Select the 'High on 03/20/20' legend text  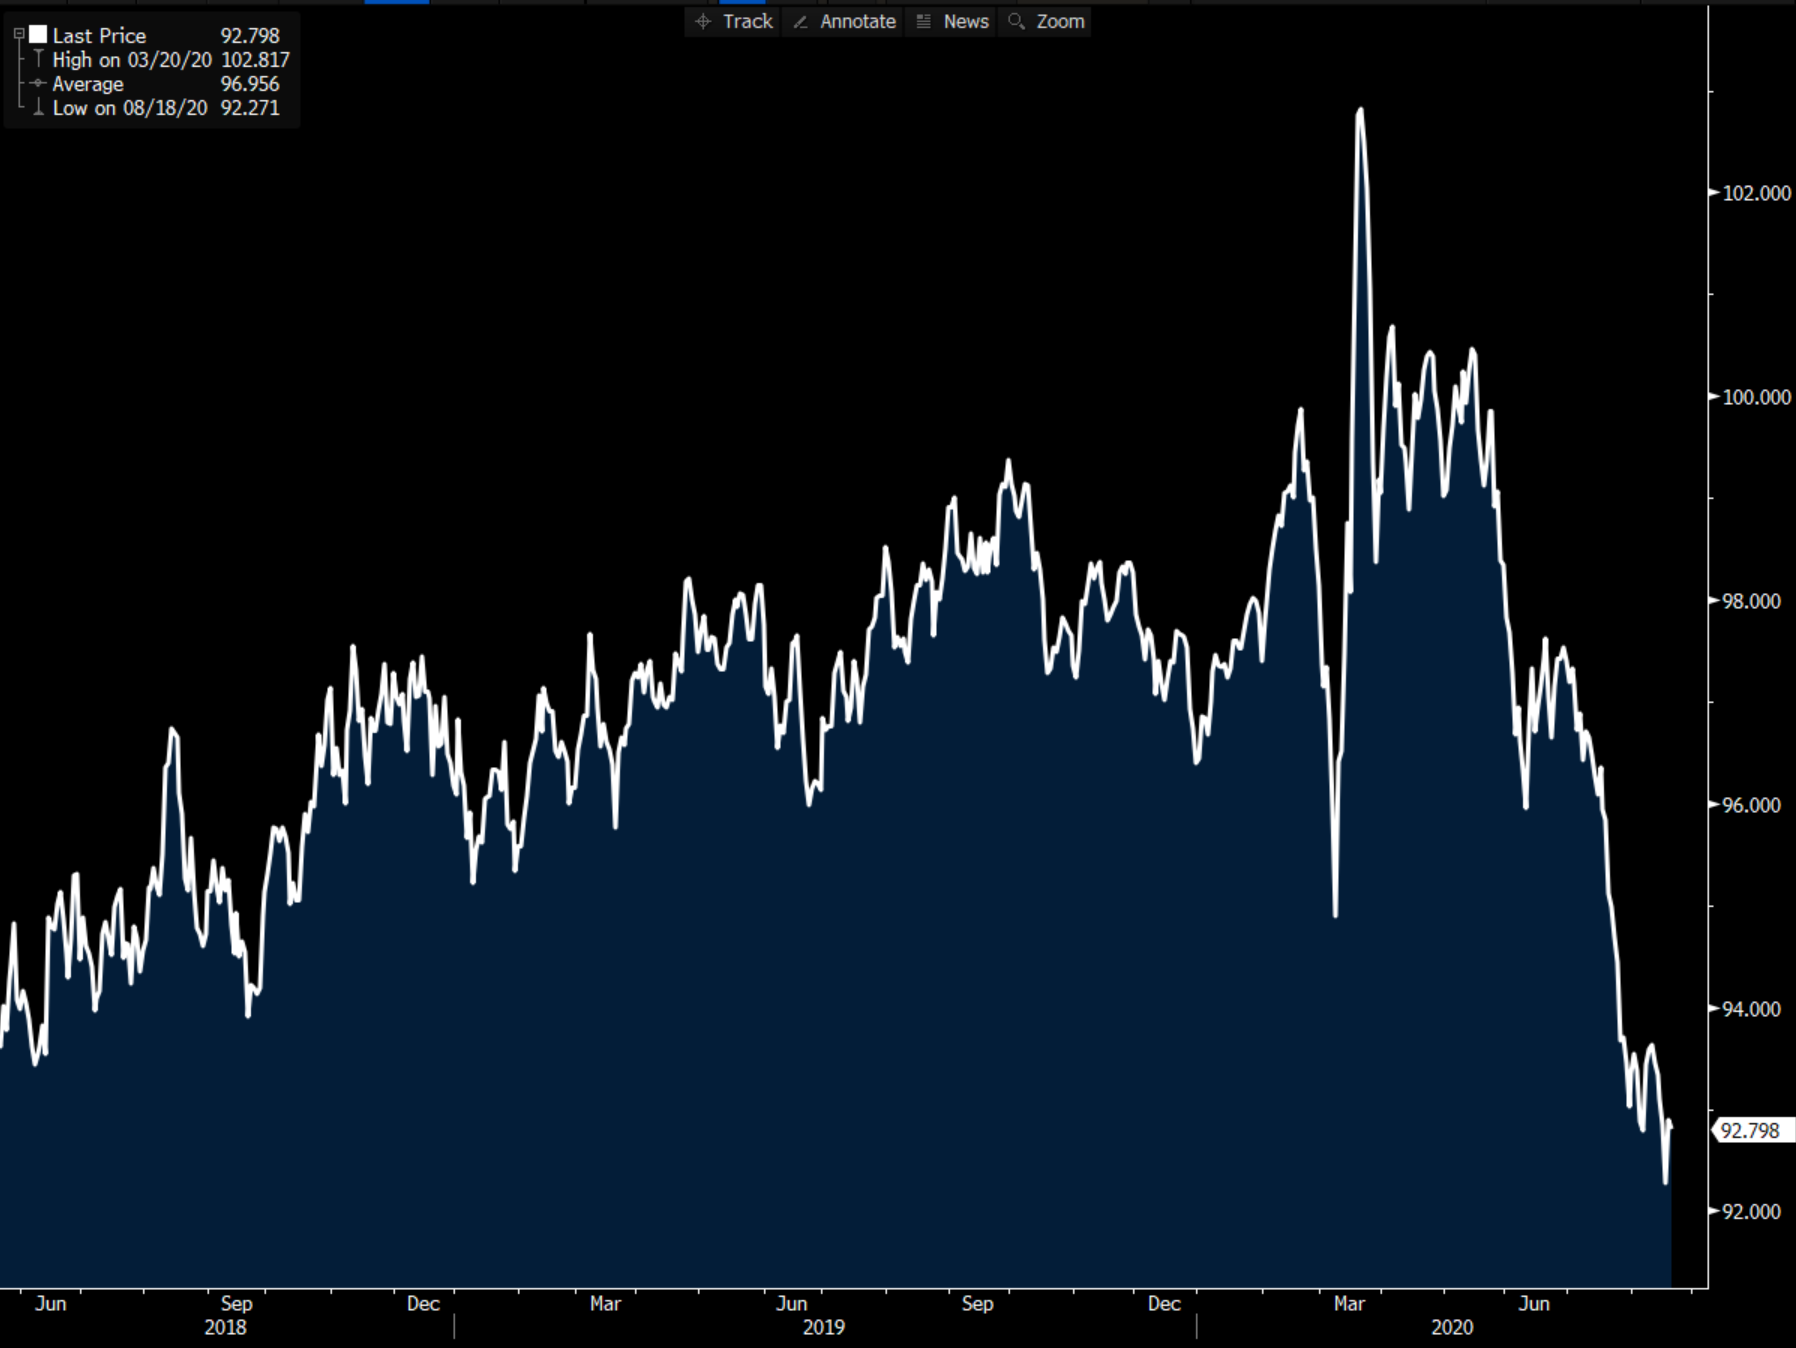click(x=132, y=60)
